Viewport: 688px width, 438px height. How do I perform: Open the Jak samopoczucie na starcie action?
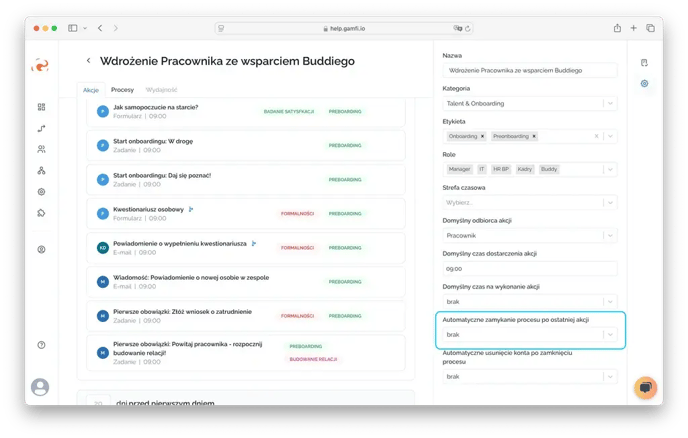coord(155,107)
